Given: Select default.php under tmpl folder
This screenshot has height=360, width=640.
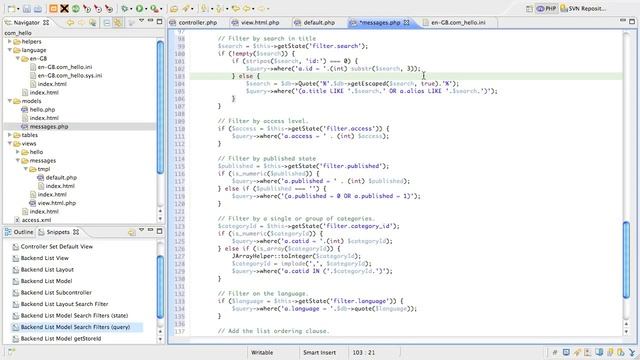Looking at the screenshot, I should click(61, 178).
